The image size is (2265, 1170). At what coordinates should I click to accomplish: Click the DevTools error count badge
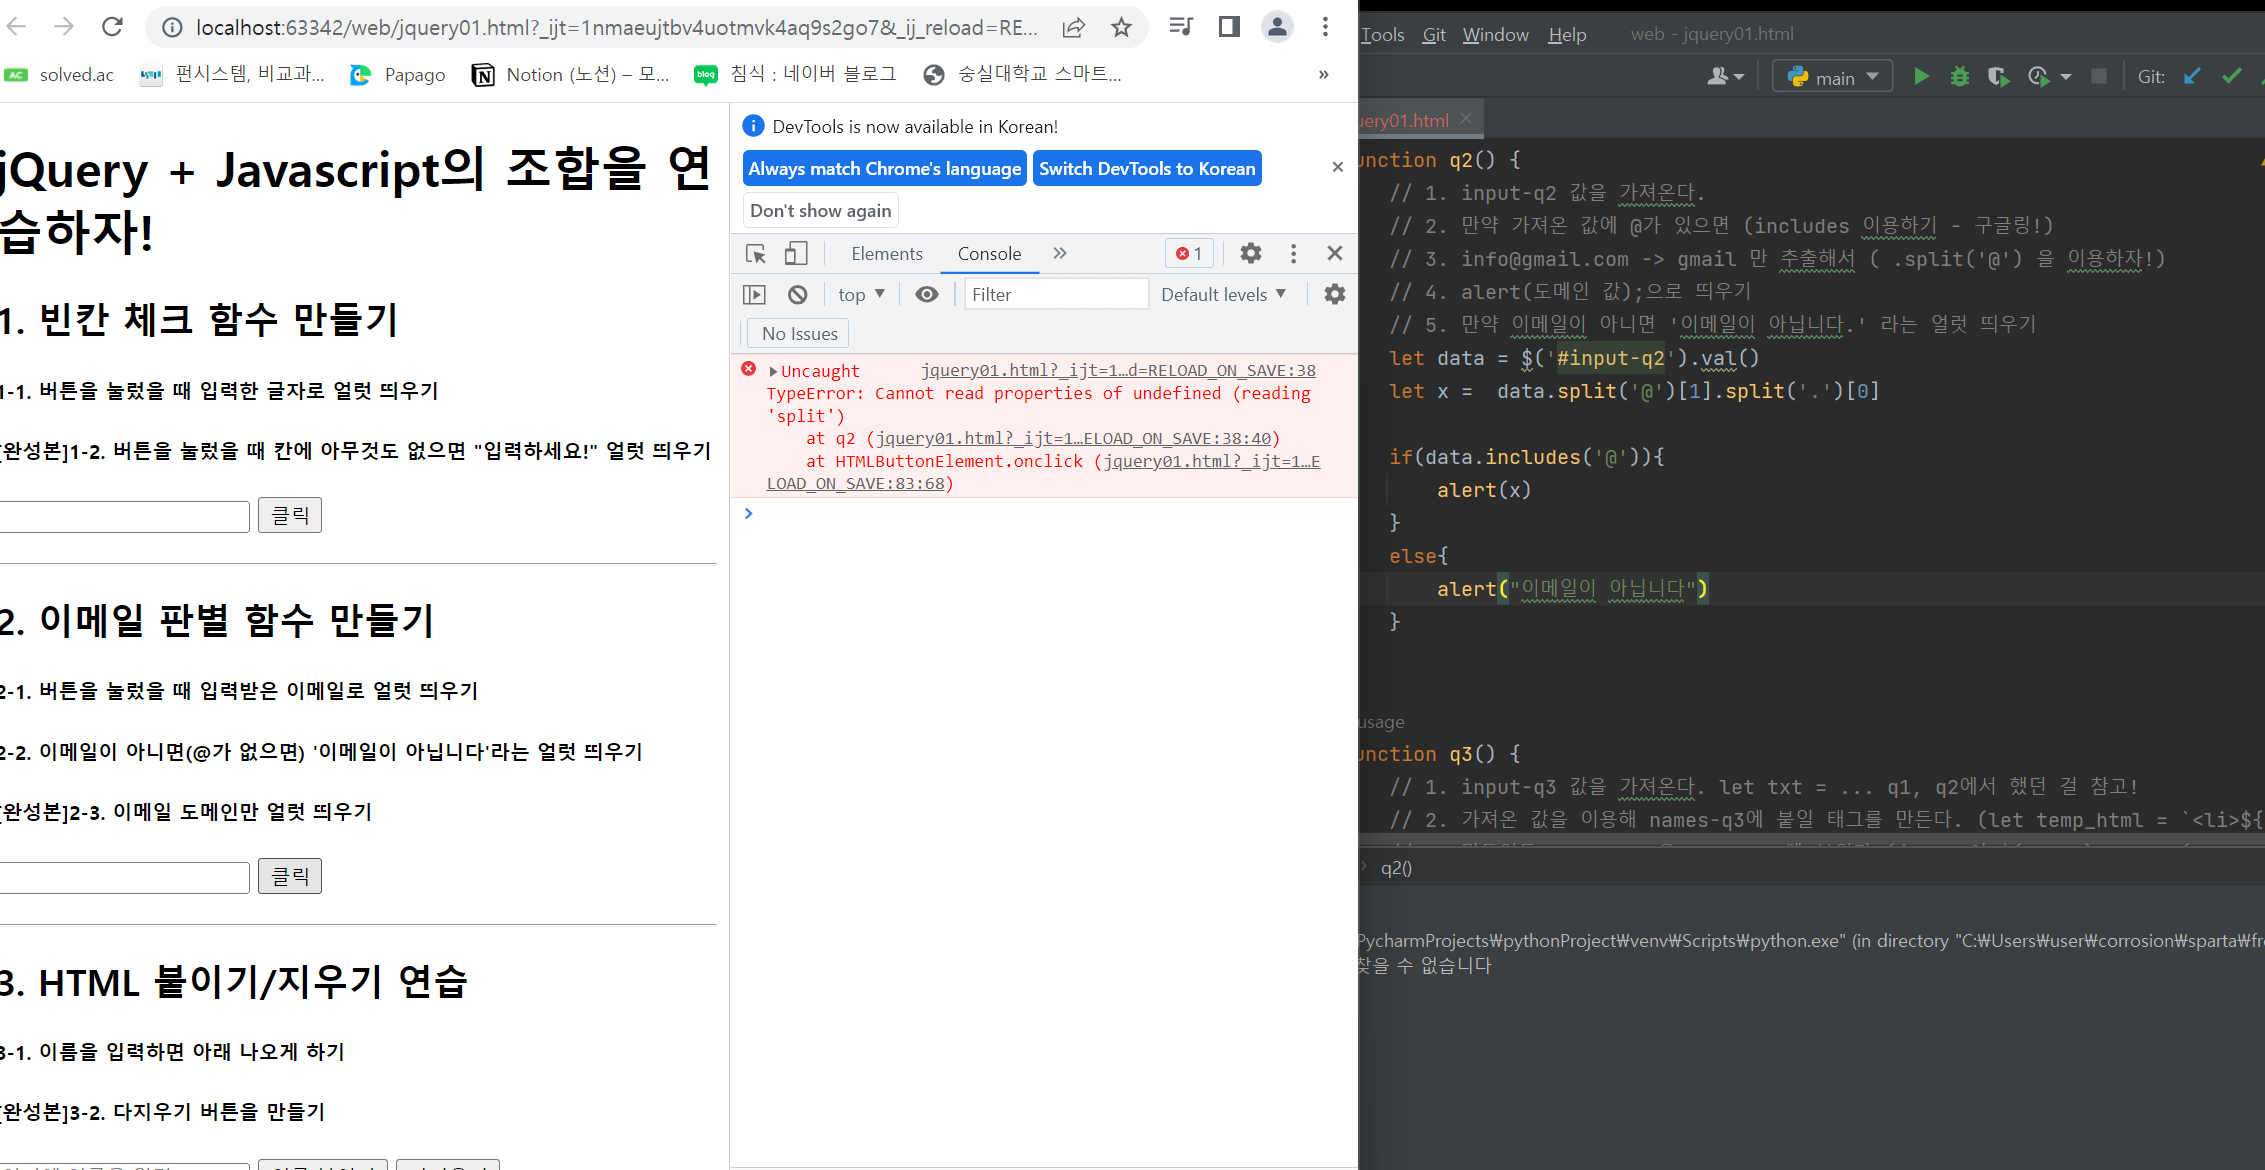coord(1189,254)
